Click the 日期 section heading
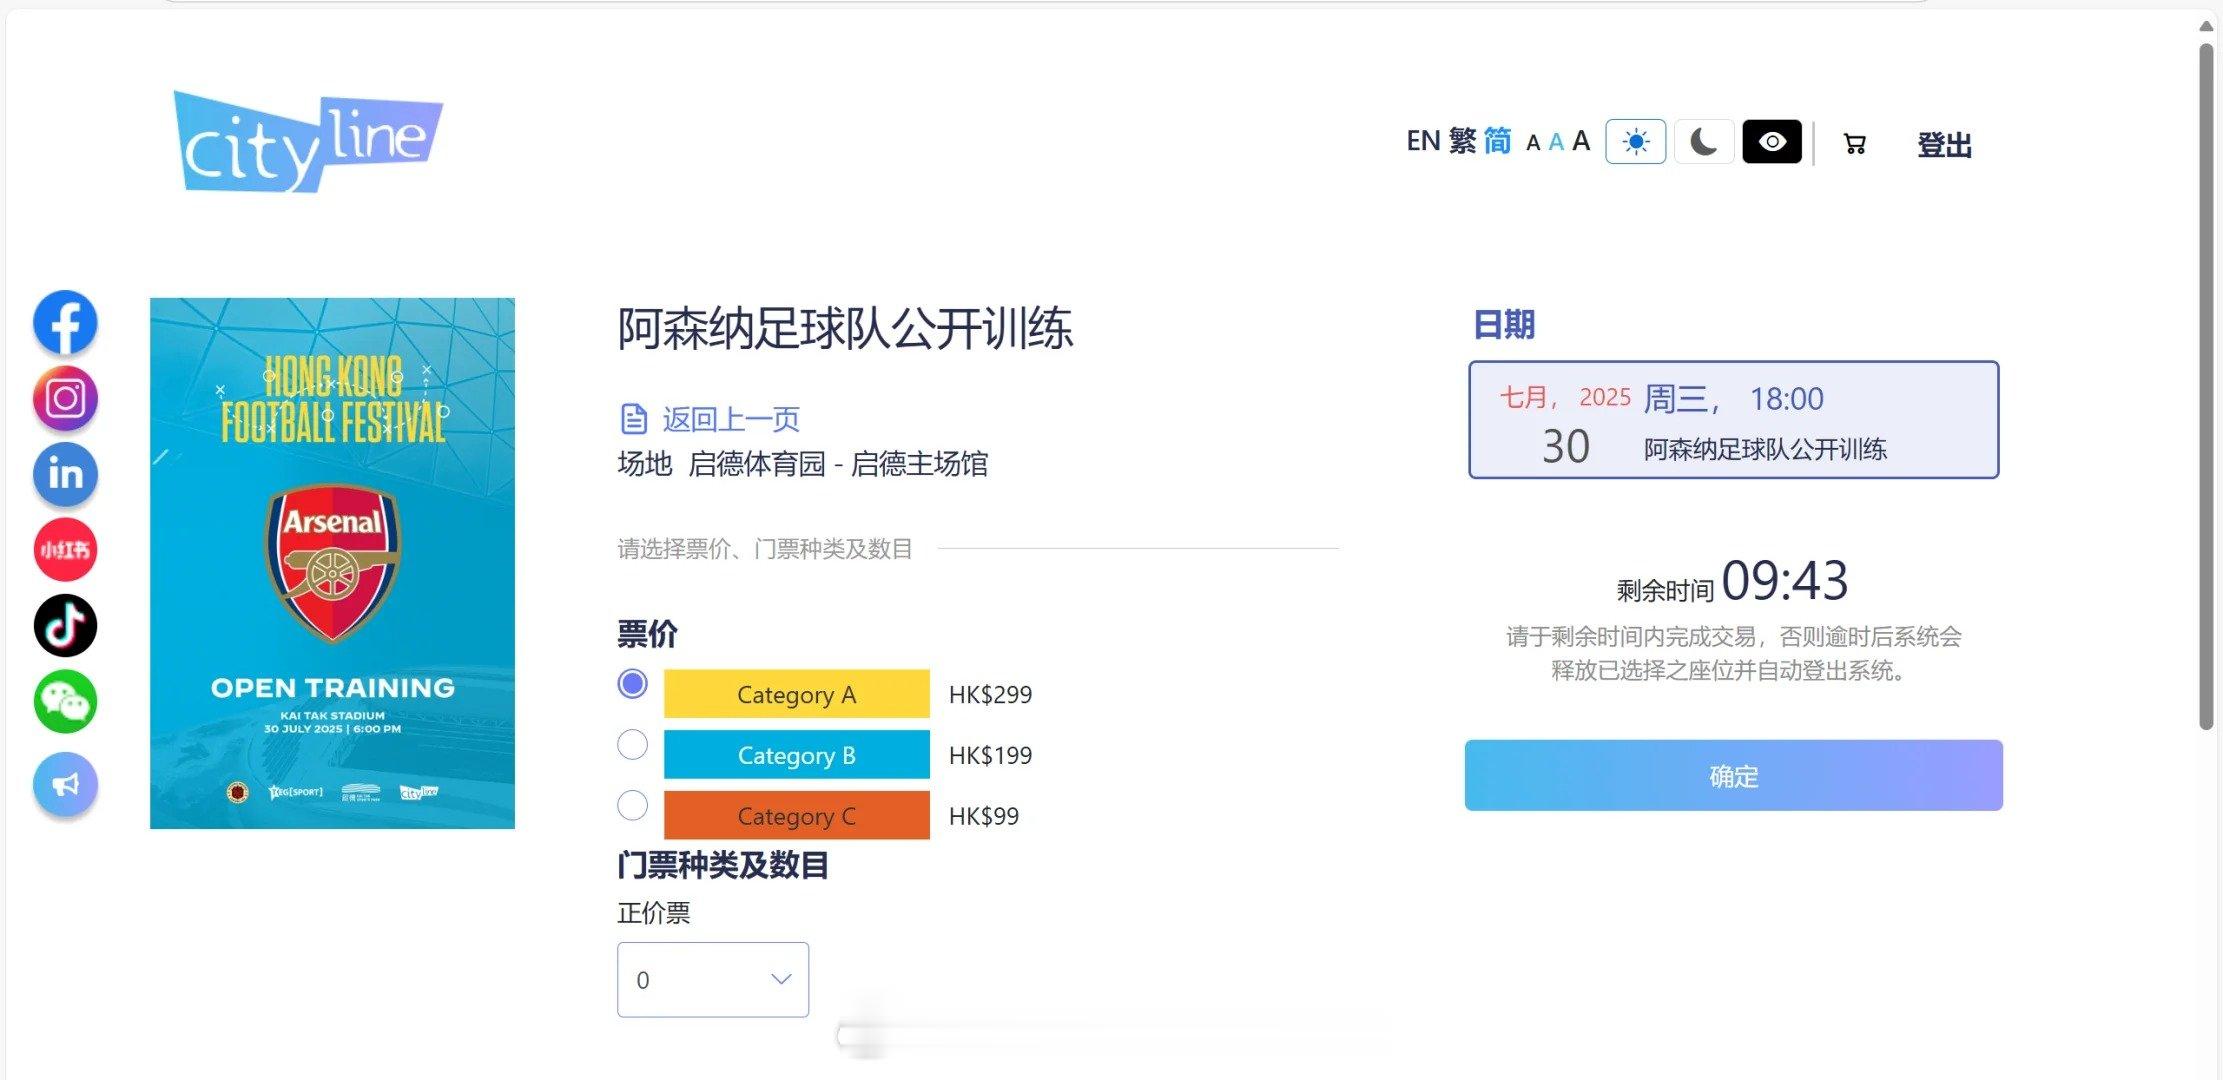The height and width of the screenshot is (1080, 2223). click(x=1503, y=325)
